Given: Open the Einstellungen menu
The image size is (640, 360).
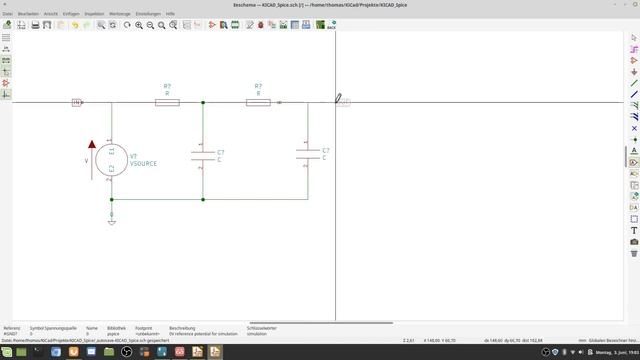Looking at the screenshot, I should tap(148, 14).
